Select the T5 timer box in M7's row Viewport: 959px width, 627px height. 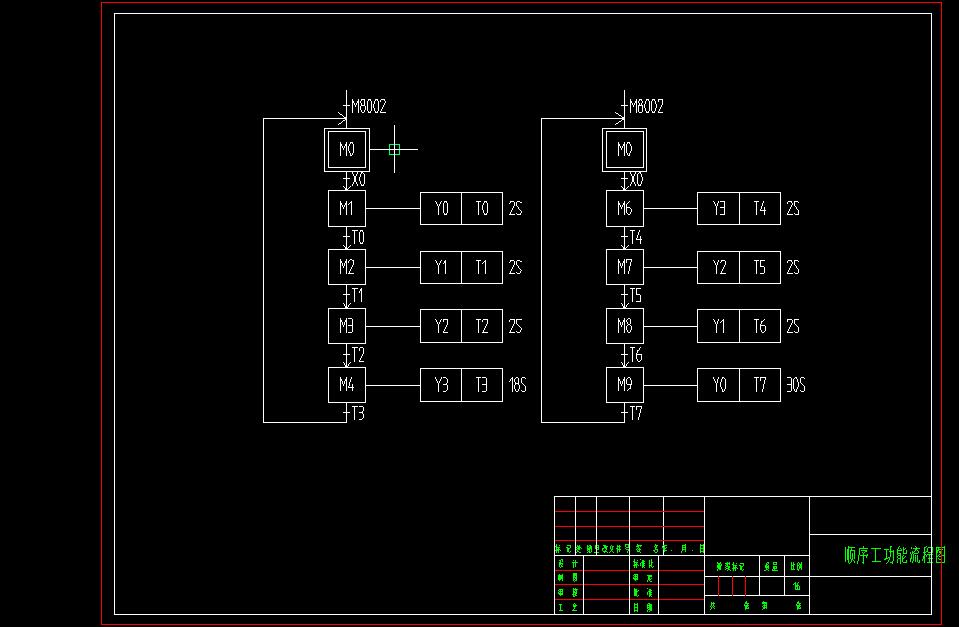pyautogui.click(x=760, y=267)
